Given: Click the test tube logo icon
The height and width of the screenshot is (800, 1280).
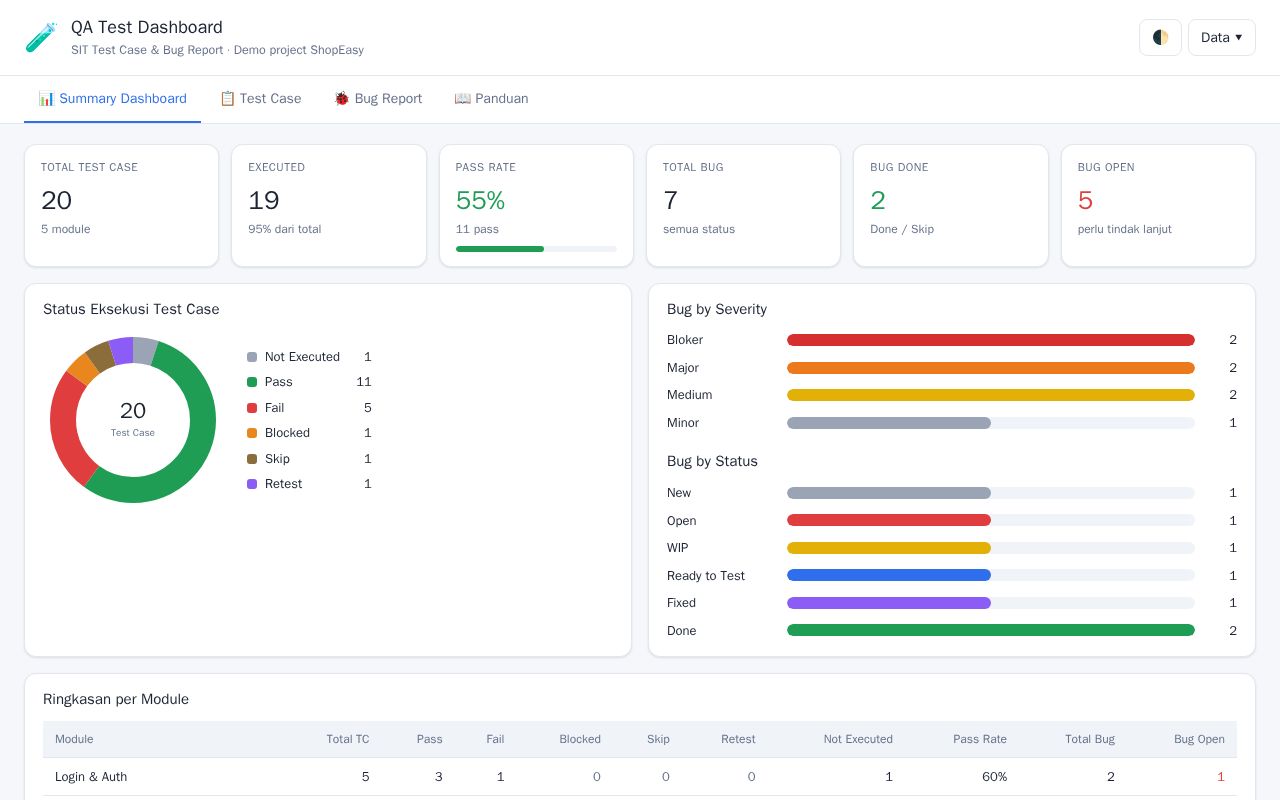Looking at the screenshot, I should click(41, 37).
